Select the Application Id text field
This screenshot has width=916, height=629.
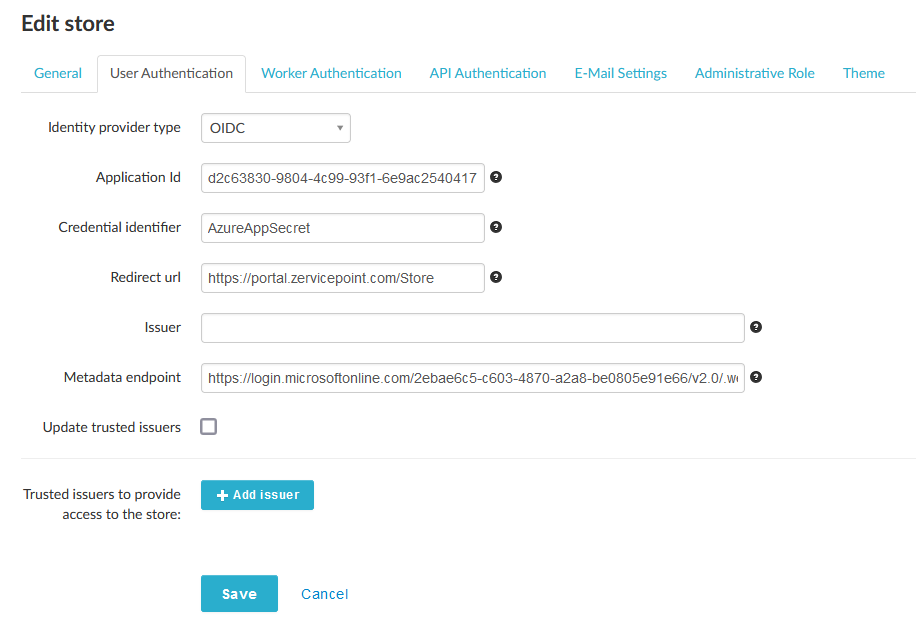(342, 177)
